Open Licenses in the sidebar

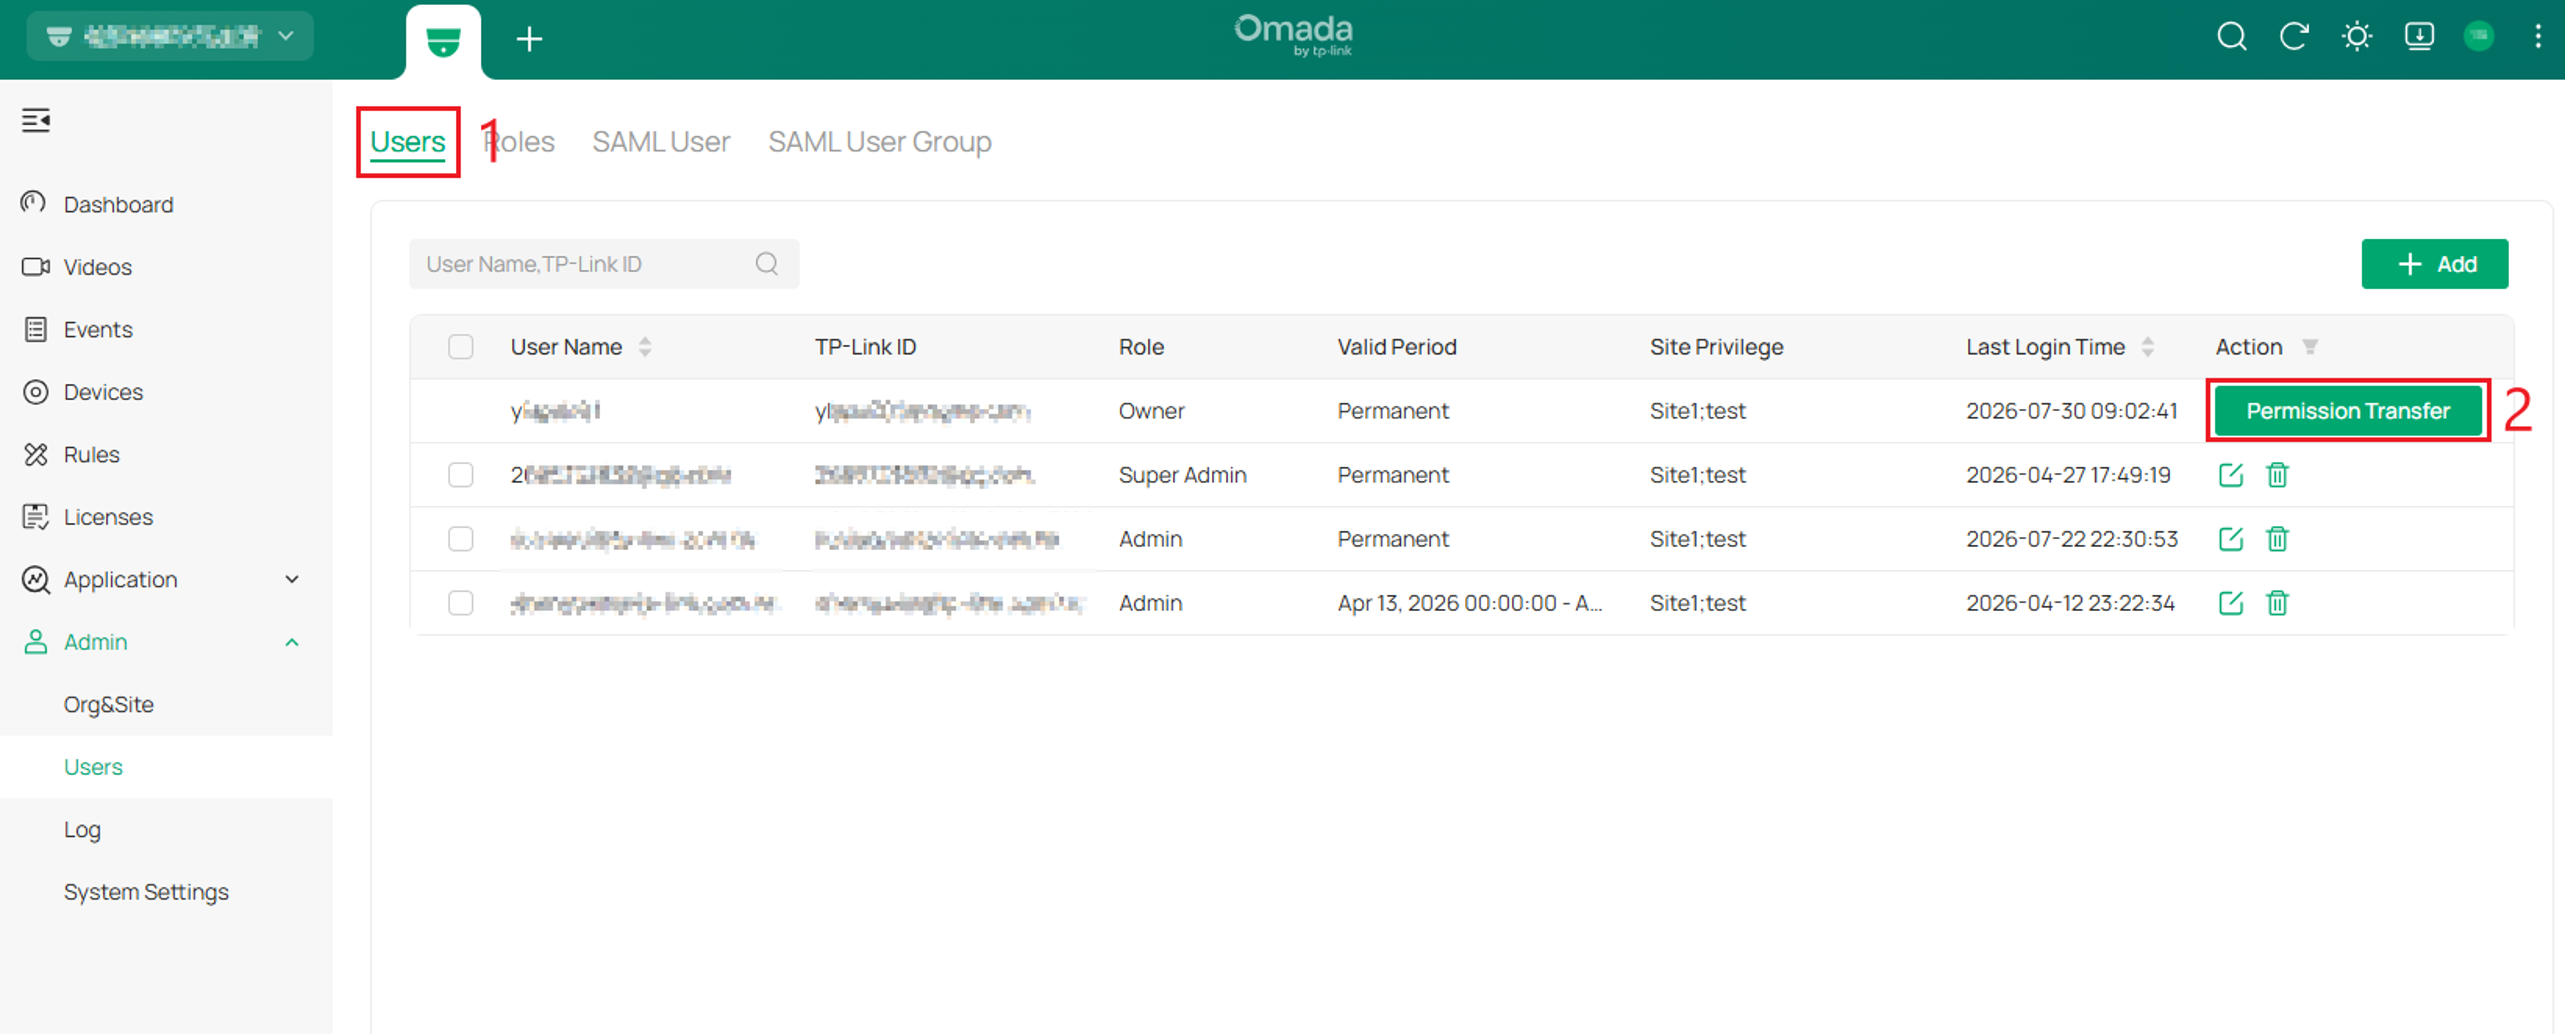[x=108, y=517]
